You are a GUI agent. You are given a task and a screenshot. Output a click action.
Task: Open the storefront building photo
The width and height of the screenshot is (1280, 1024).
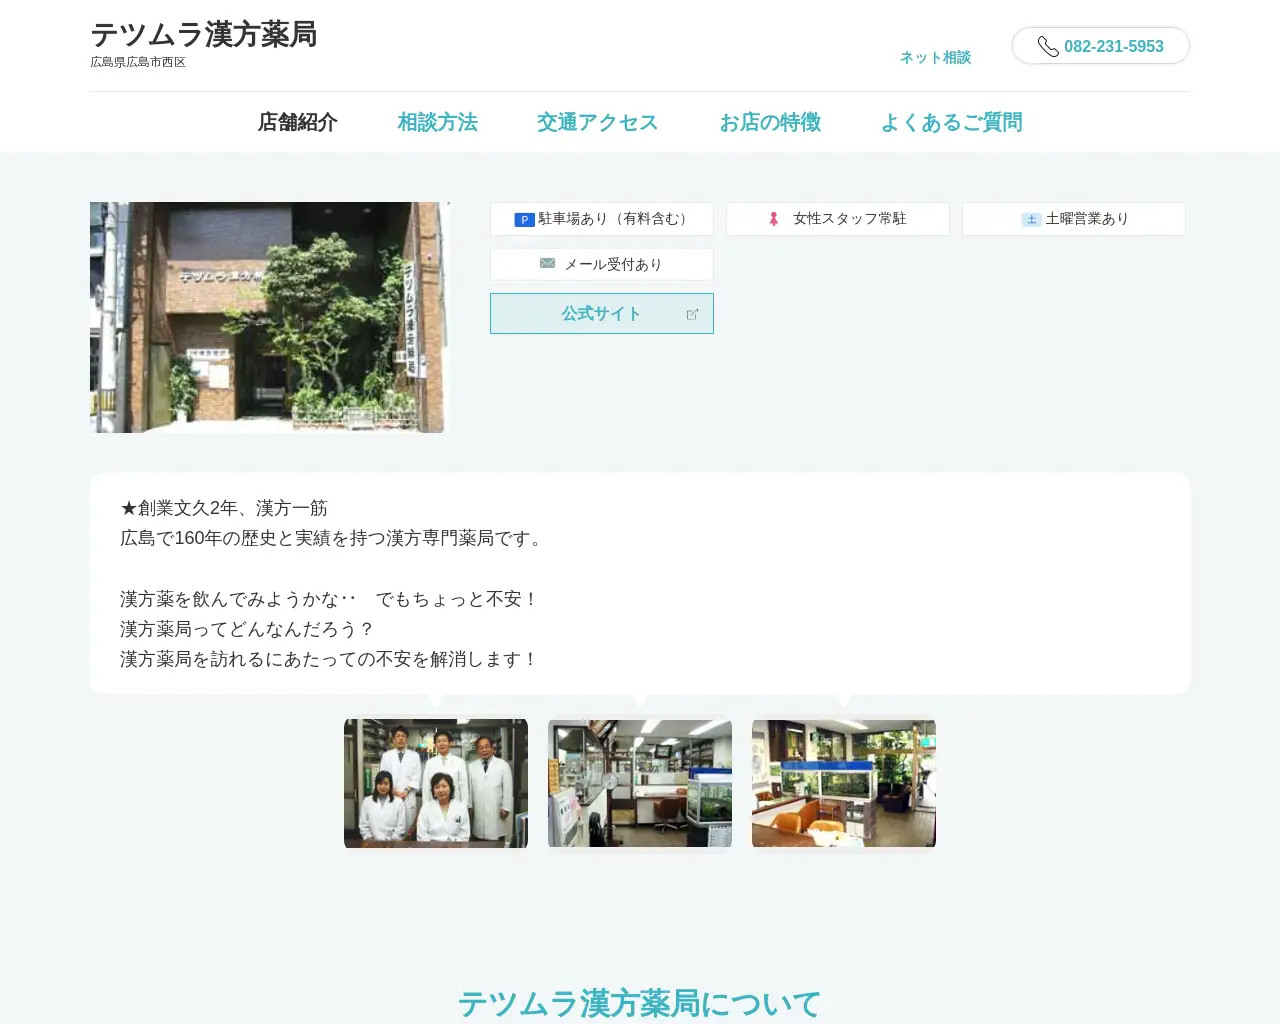coord(270,317)
